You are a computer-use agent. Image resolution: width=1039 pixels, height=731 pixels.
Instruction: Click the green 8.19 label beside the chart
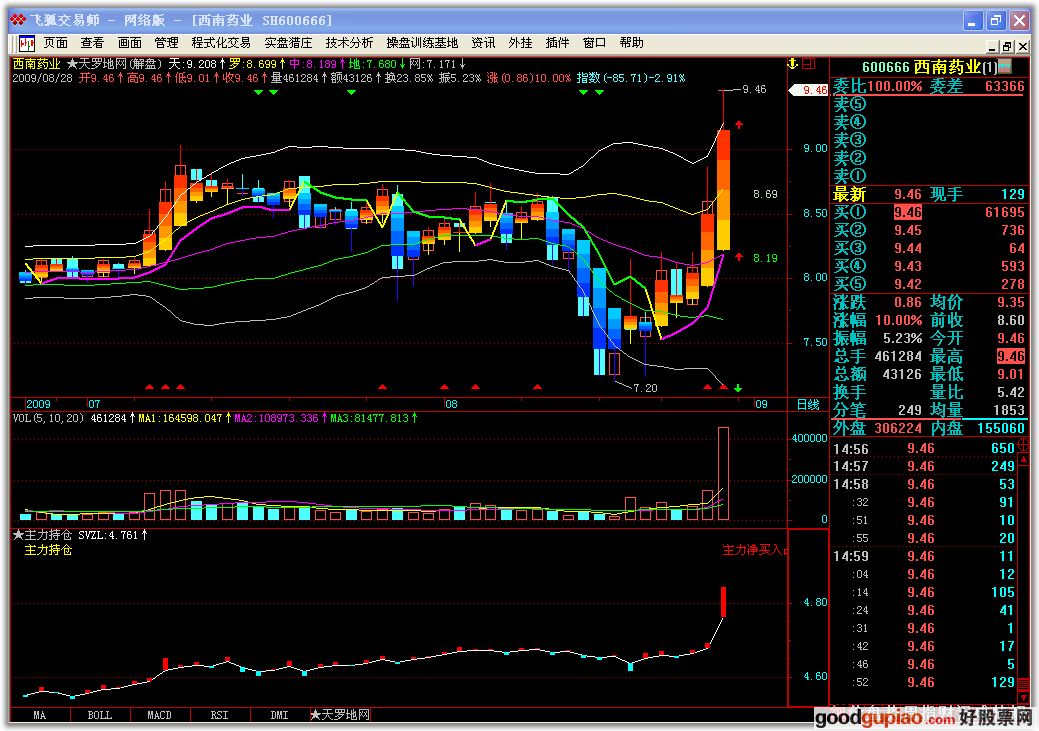point(765,258)
